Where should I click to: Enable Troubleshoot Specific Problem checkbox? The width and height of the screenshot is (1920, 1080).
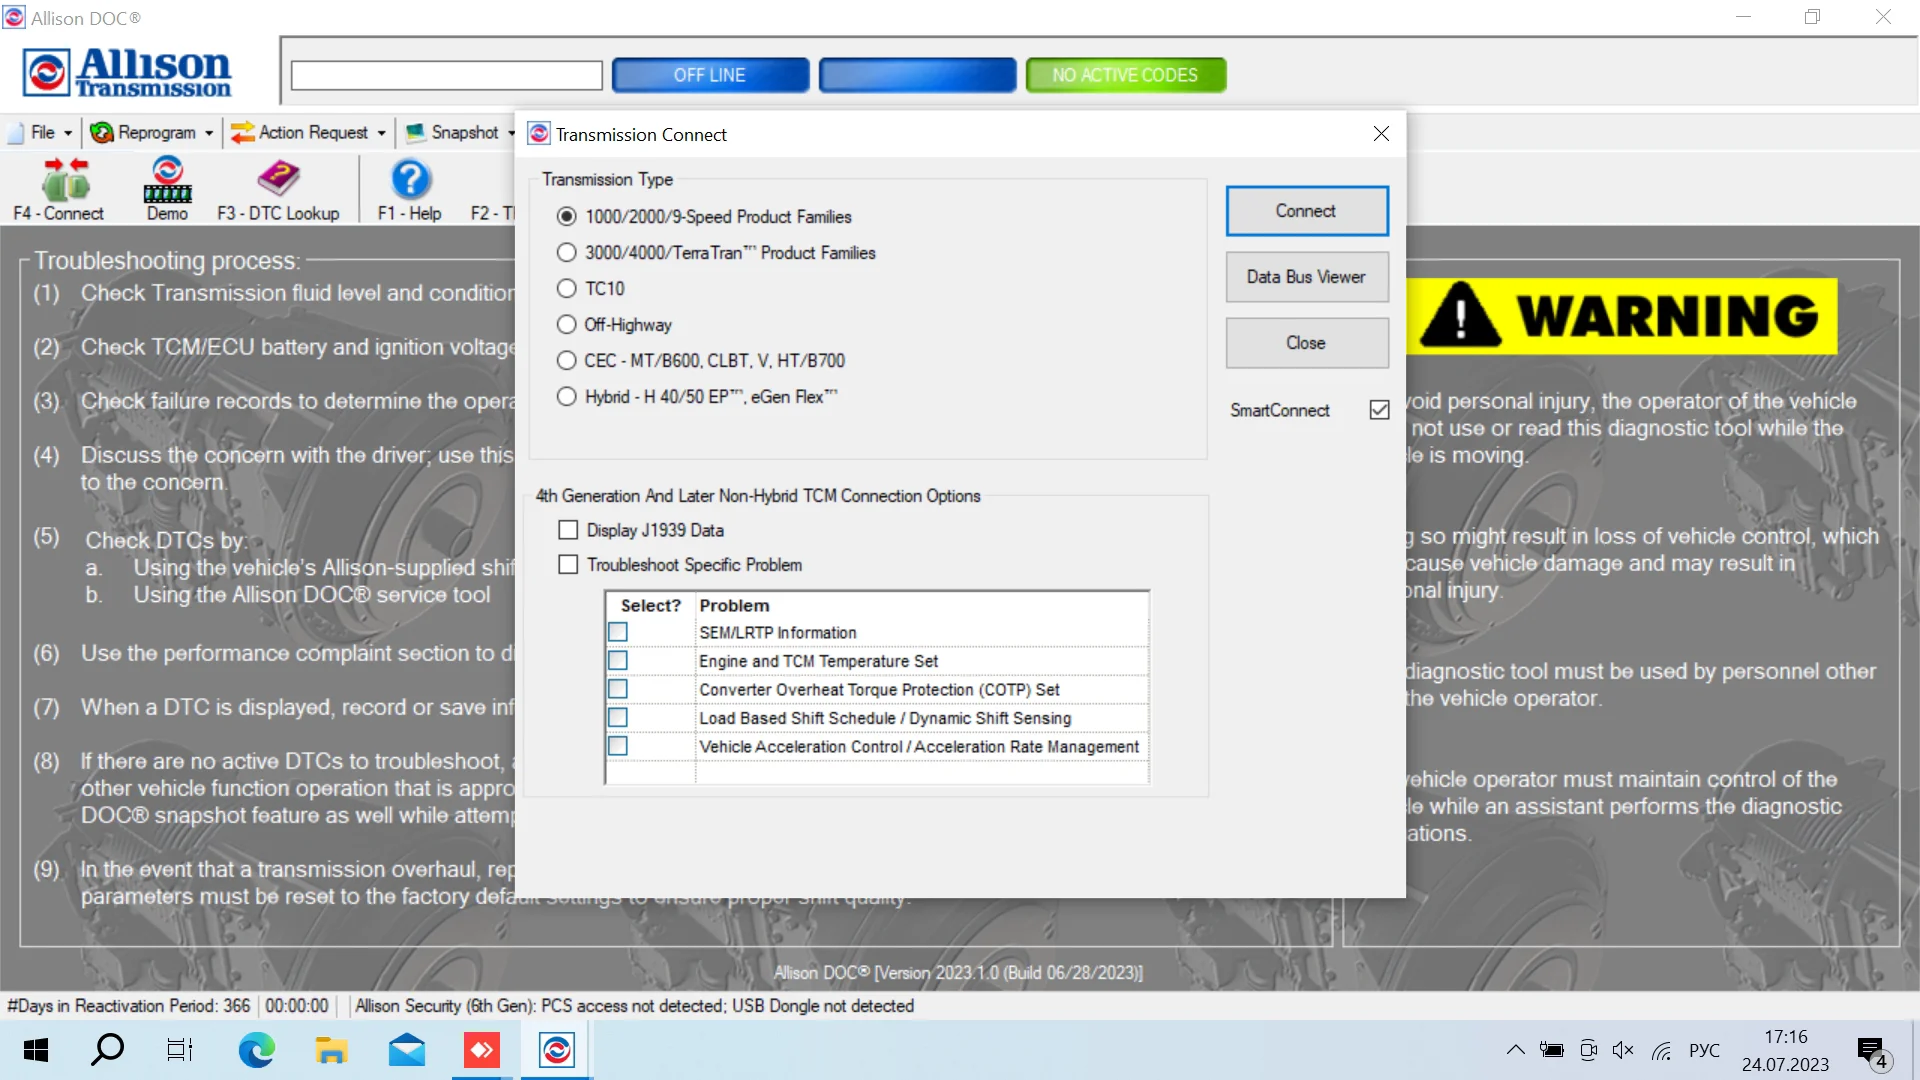tap(568, 565)
